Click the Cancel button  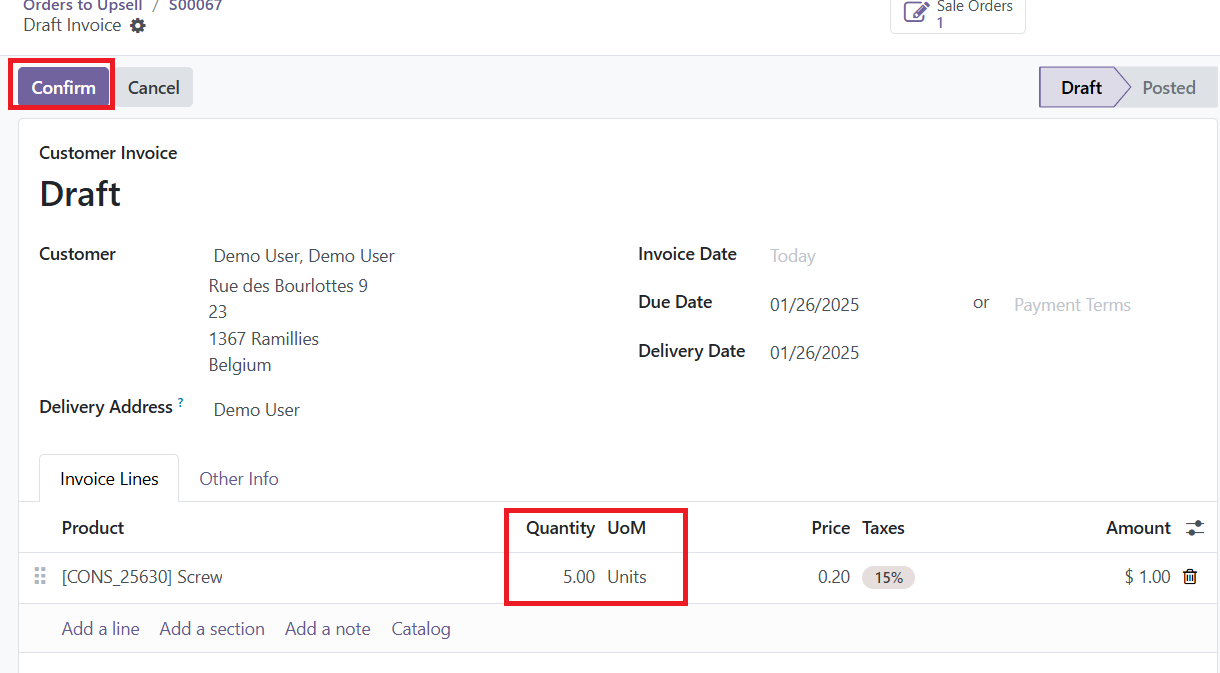pyautogui.click(x=154, y=87)
